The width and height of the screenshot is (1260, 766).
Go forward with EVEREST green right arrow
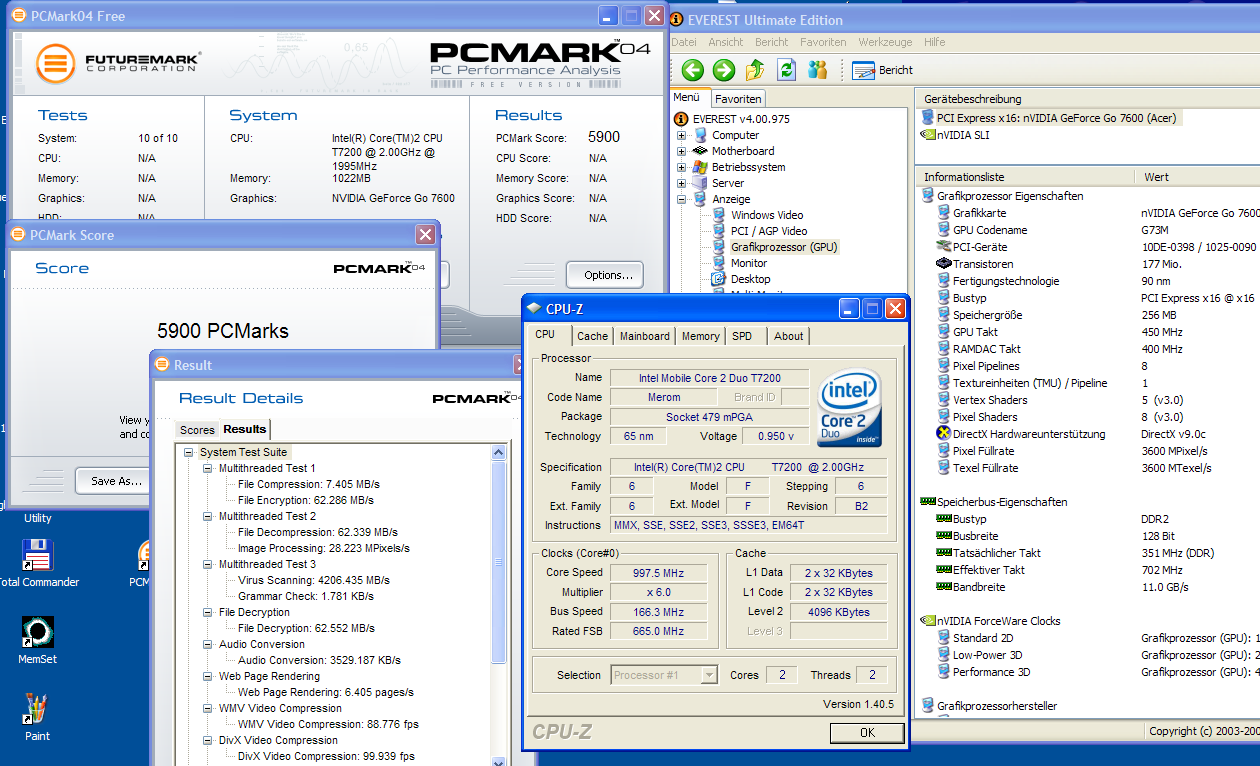[x=724, y=69]
